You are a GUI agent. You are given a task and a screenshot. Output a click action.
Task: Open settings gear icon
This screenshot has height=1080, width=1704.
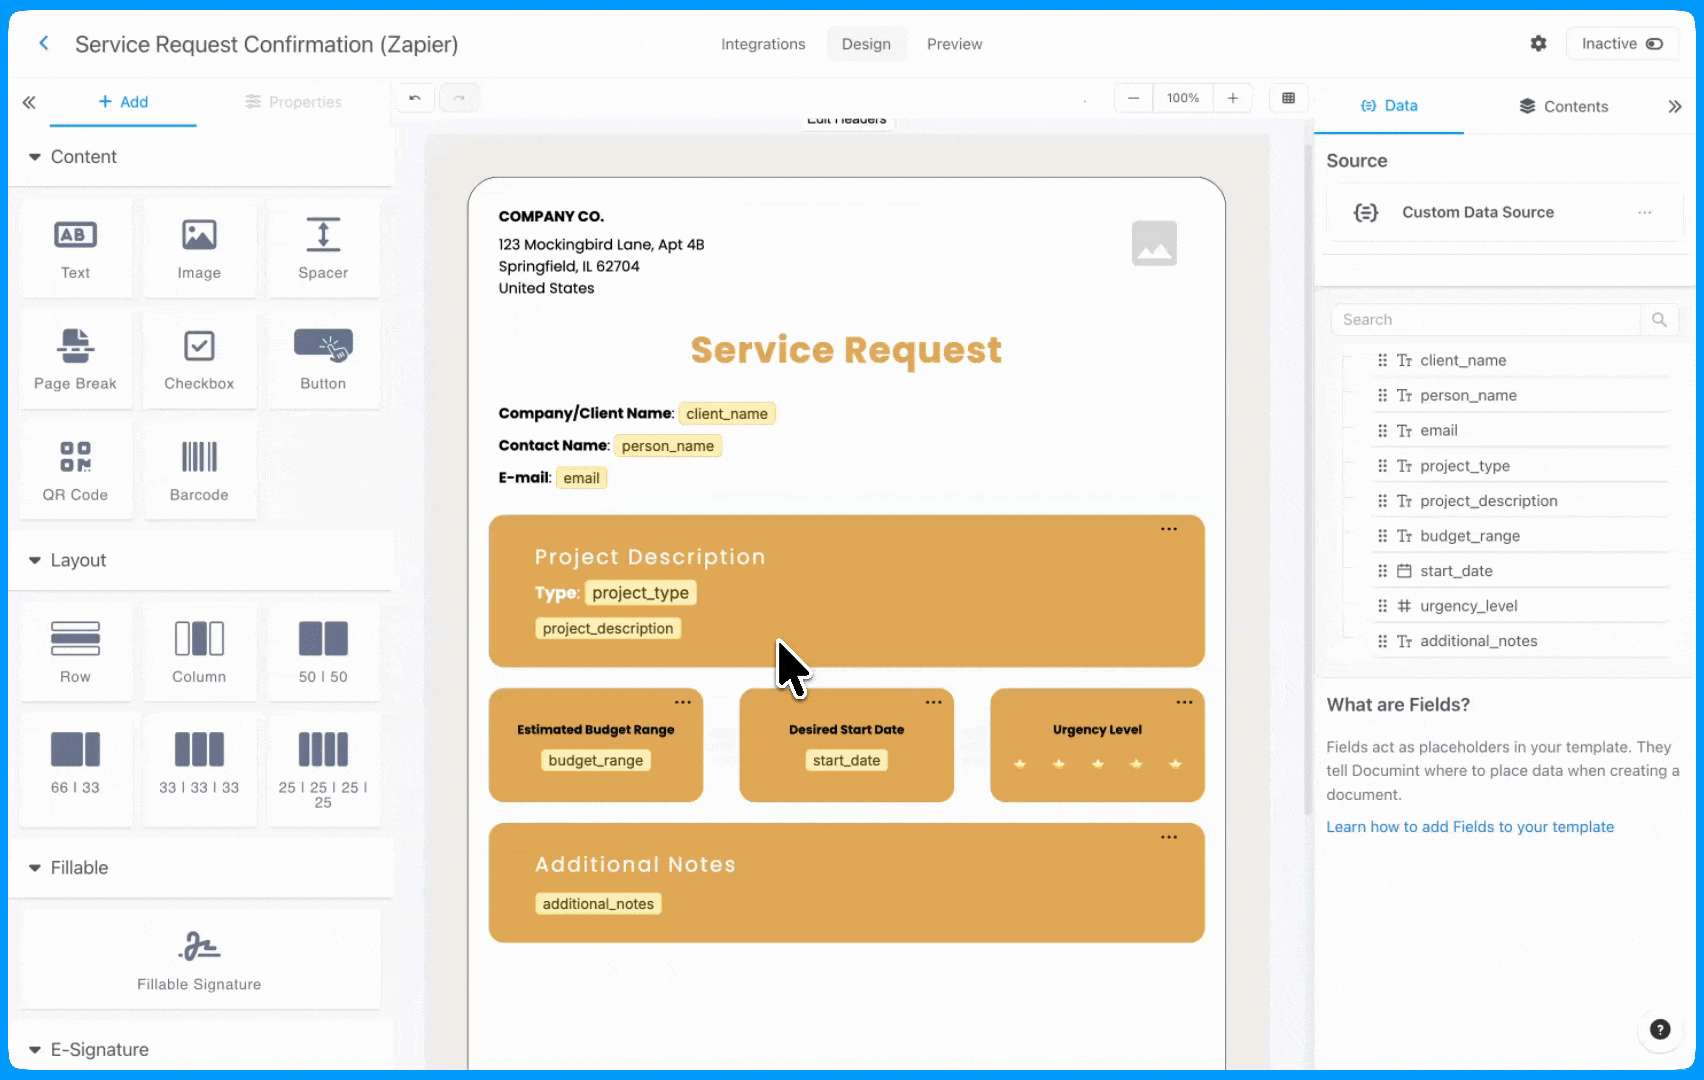point(1538,44)
